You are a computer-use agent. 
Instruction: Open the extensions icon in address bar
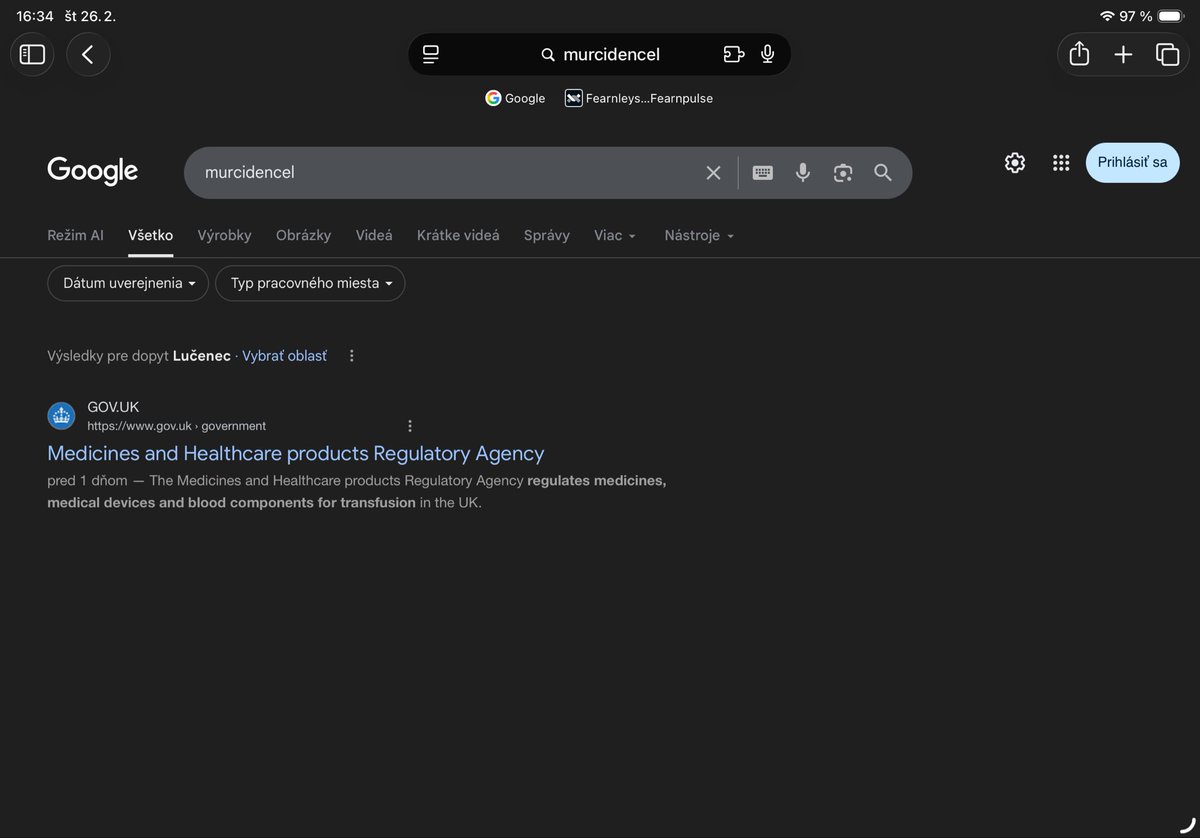(x=734, y=54)
